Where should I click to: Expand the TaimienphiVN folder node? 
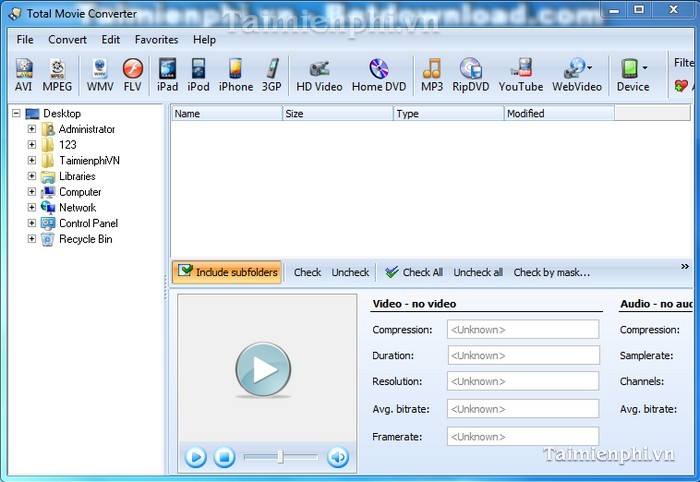(x=32, y=160)
